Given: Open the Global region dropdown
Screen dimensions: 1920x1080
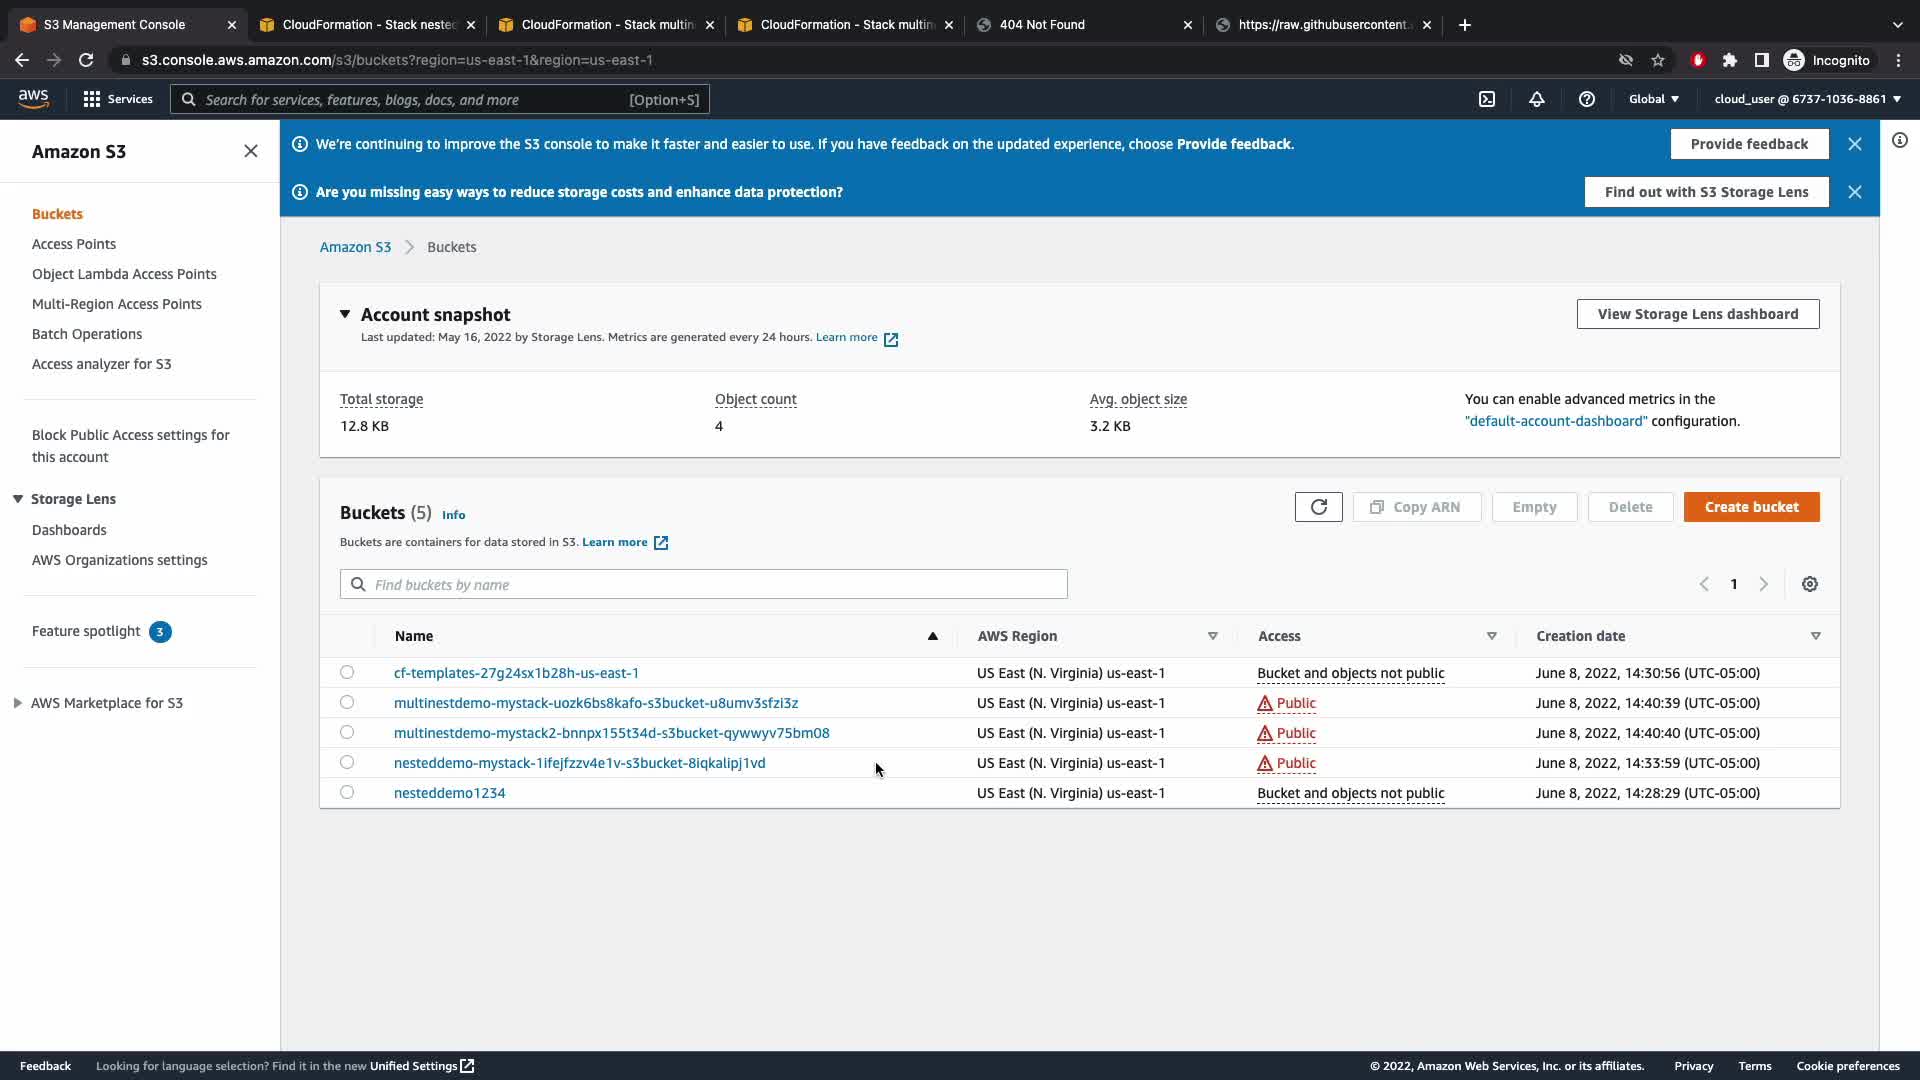Looking at the screenshot, I should (x=1654, y=99).
